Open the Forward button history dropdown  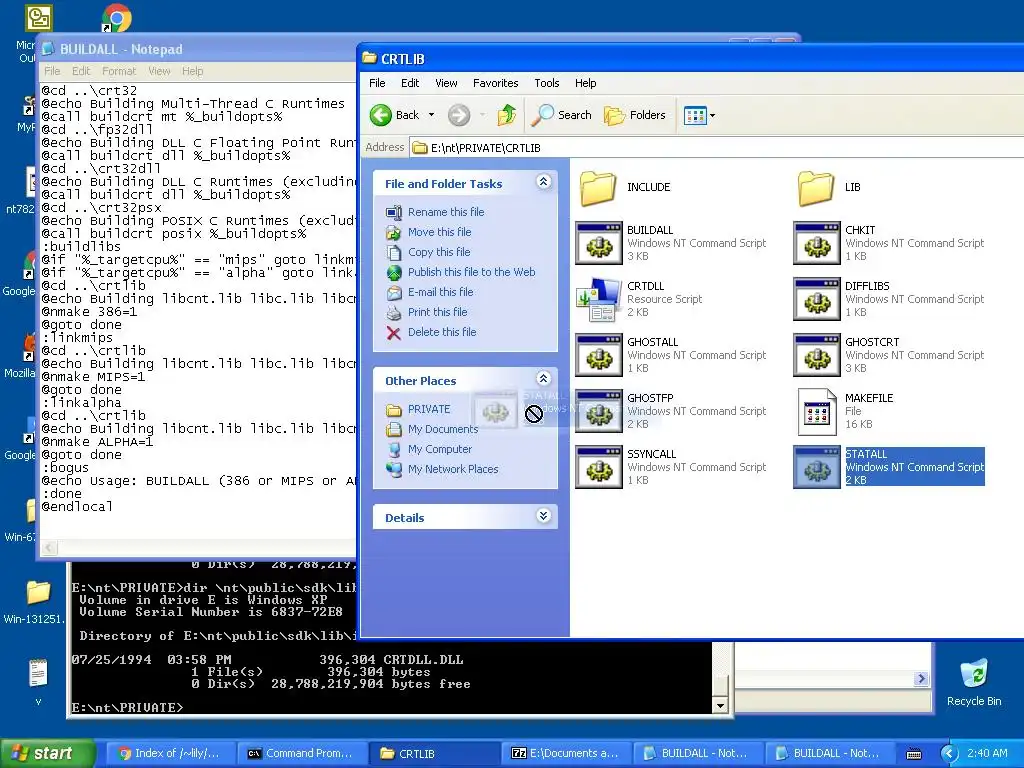click(483, 116)
